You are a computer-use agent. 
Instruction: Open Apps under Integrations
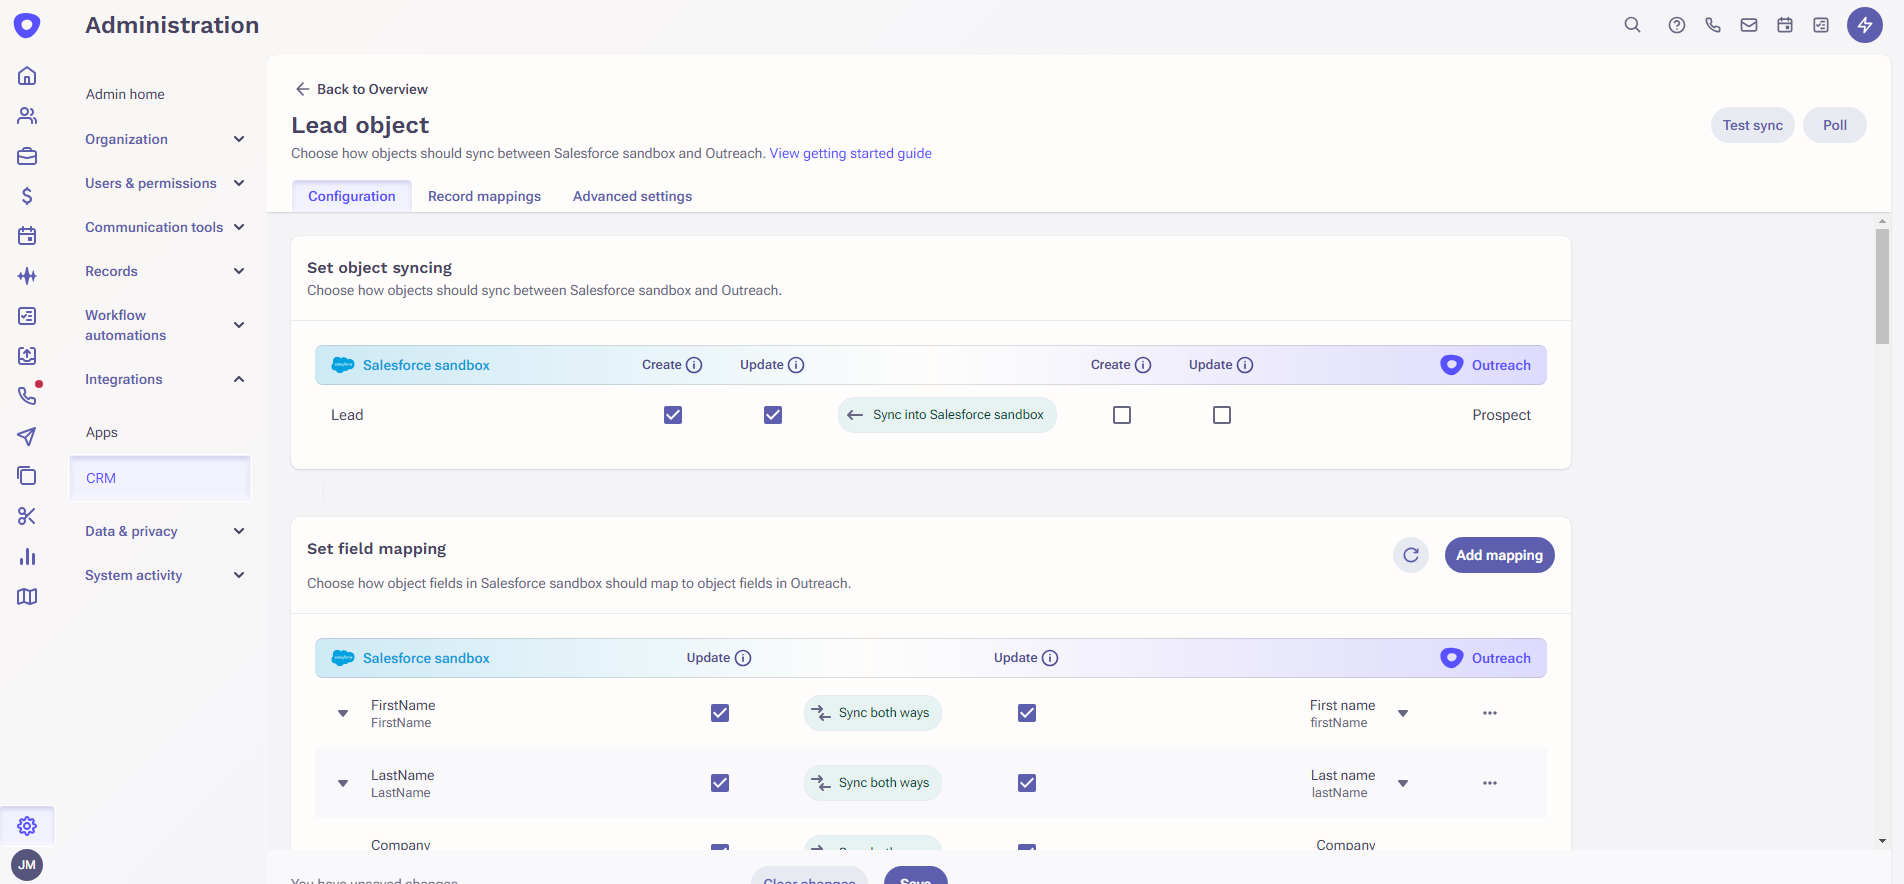coord(102,432)
